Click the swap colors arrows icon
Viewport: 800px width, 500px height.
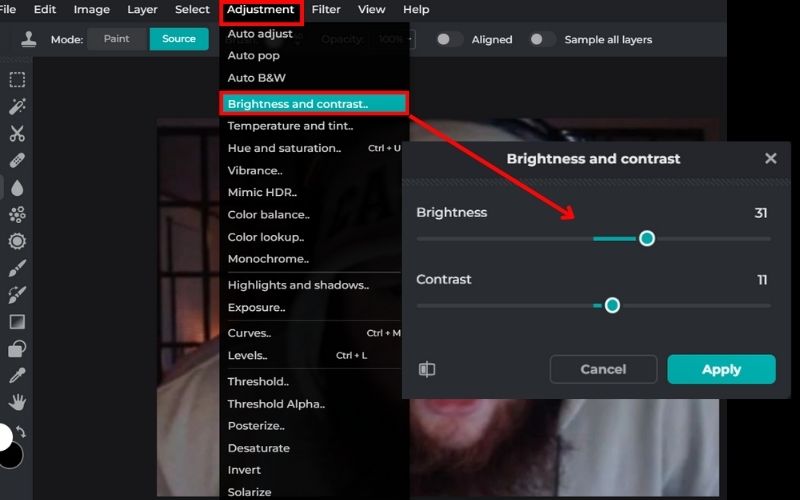click(x=21, y=432)
